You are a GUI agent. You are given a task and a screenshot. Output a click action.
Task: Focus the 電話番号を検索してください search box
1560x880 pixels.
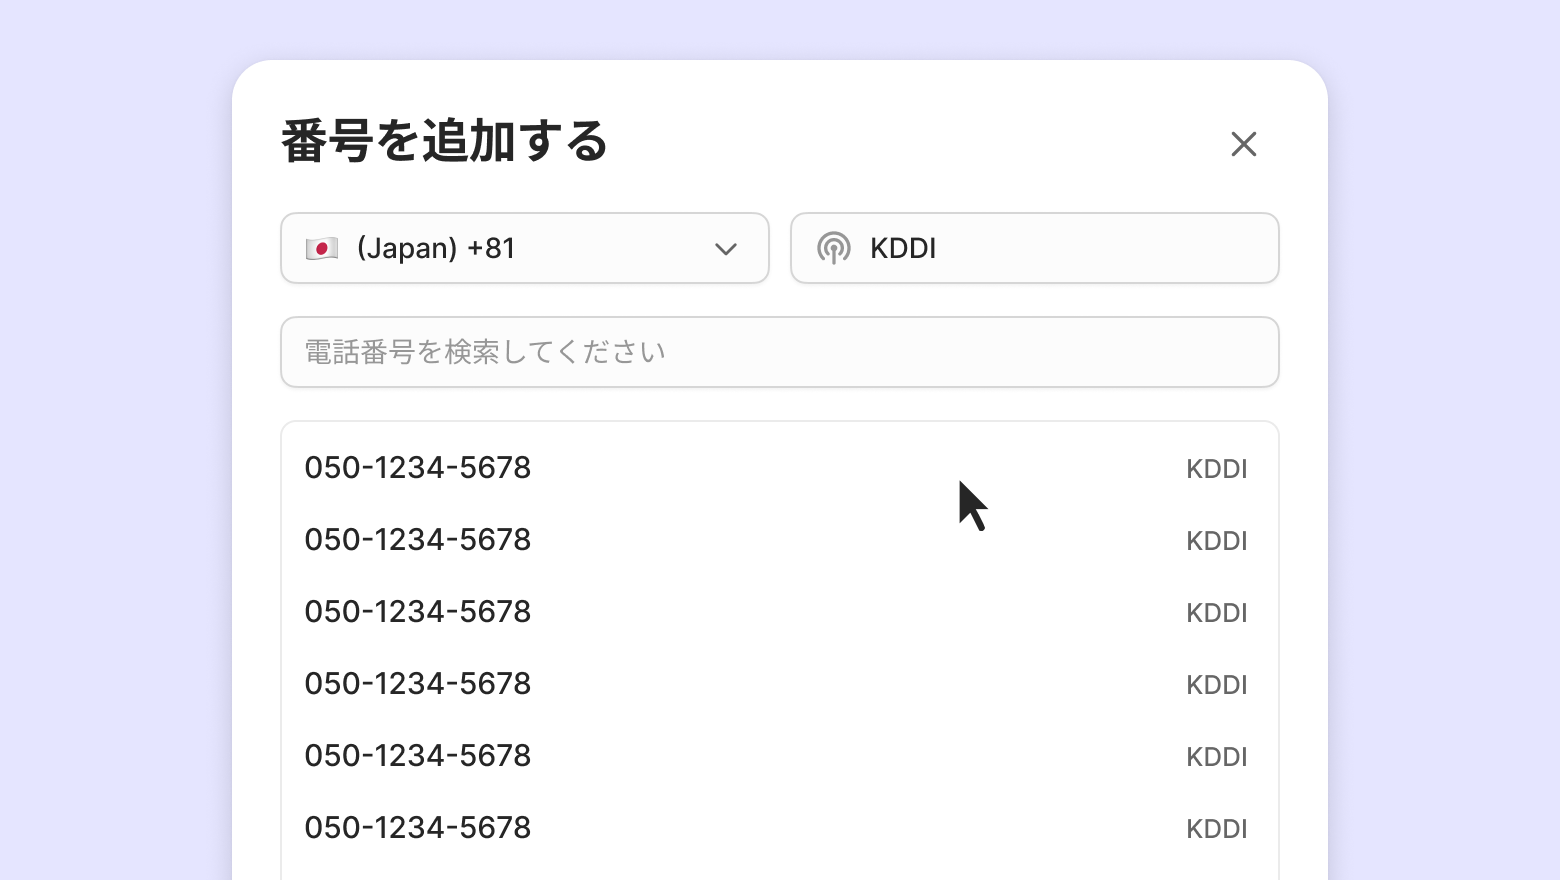pos(780,352)
